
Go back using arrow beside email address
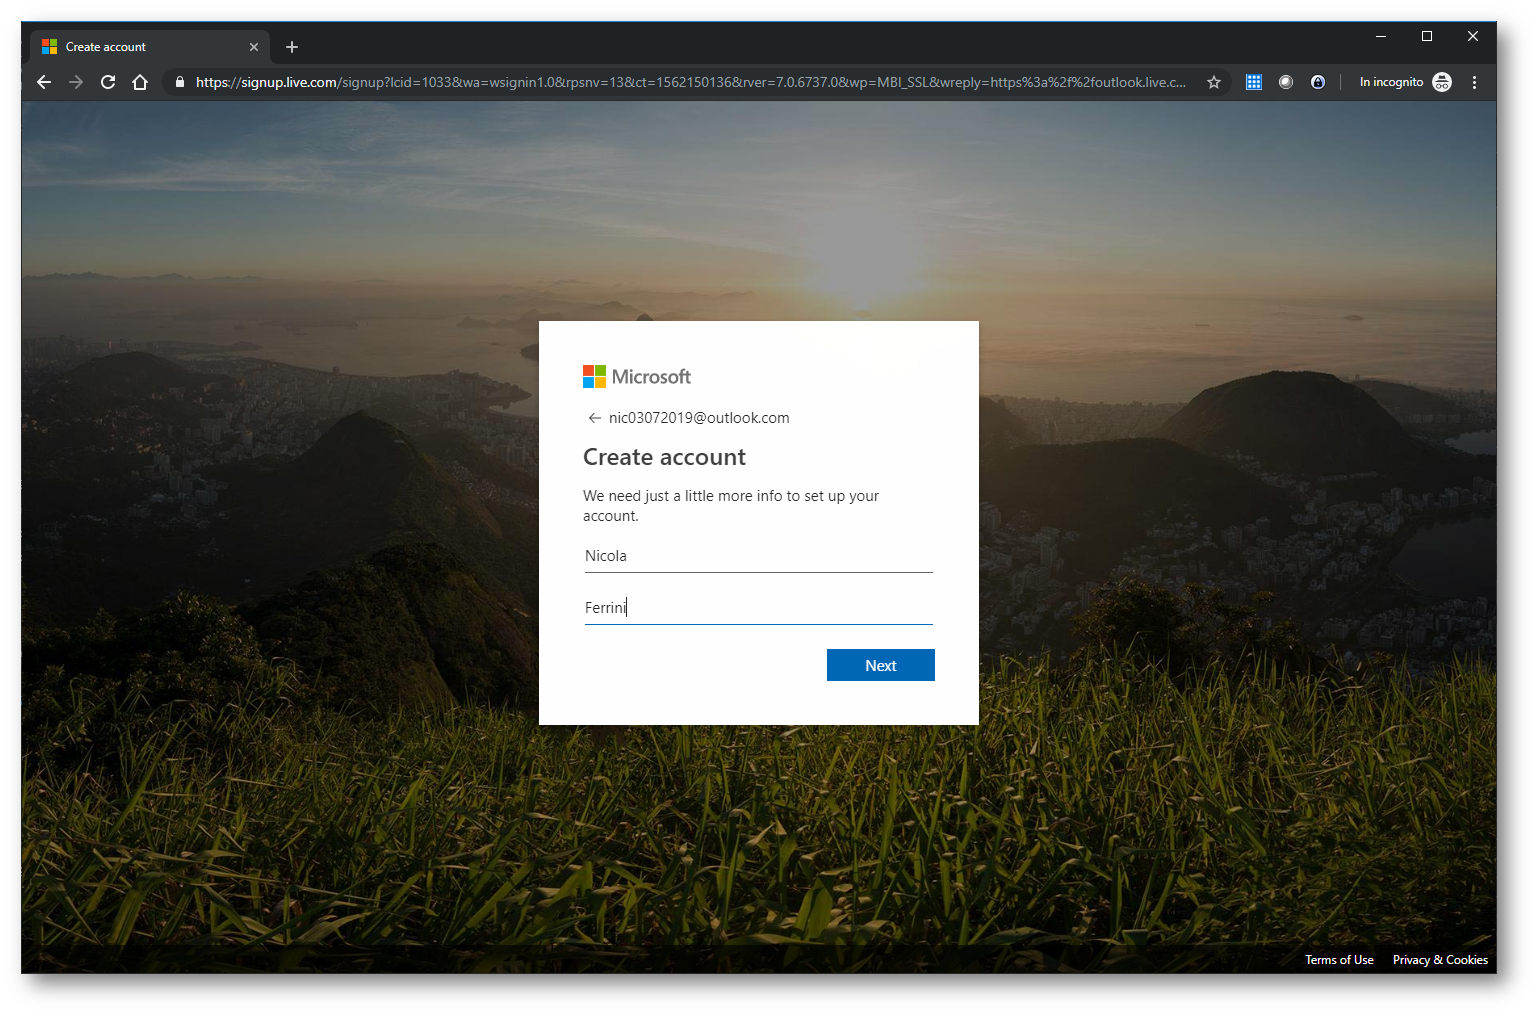coord(595,418)
